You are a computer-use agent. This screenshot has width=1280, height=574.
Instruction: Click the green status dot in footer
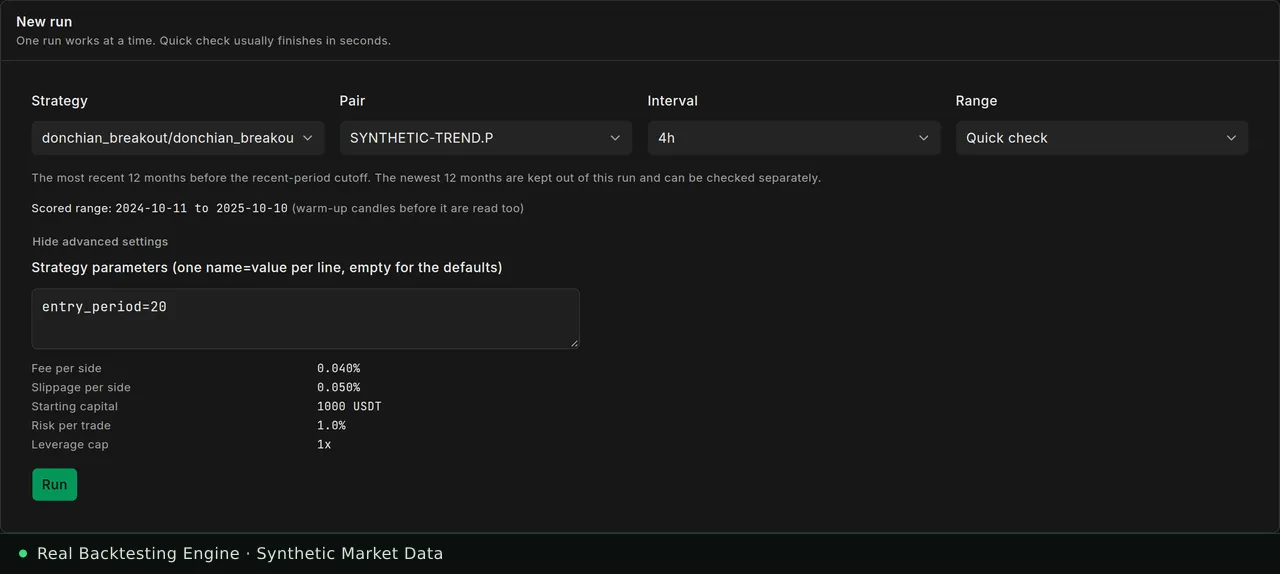coord(23,553)
